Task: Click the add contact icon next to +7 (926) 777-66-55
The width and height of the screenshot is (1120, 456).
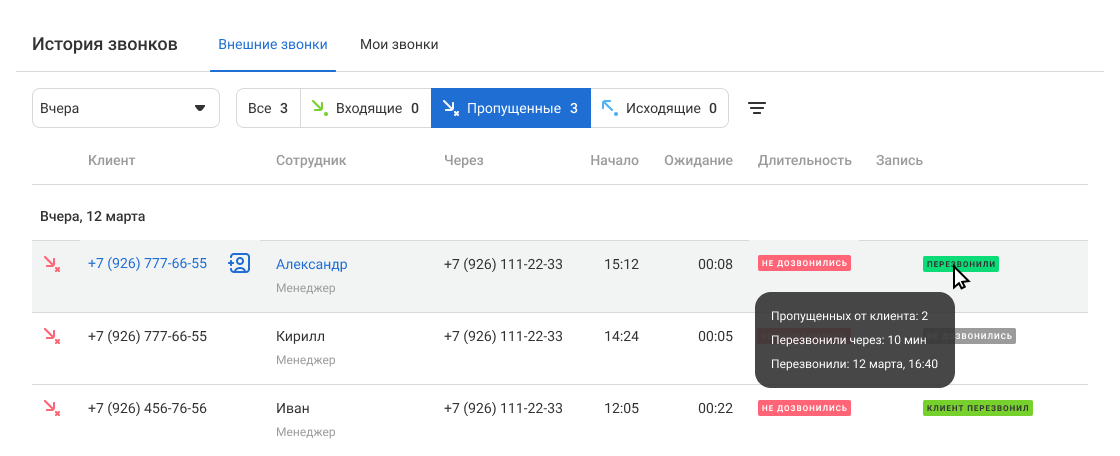Action: pyautogui.click(x=239, y=264)
